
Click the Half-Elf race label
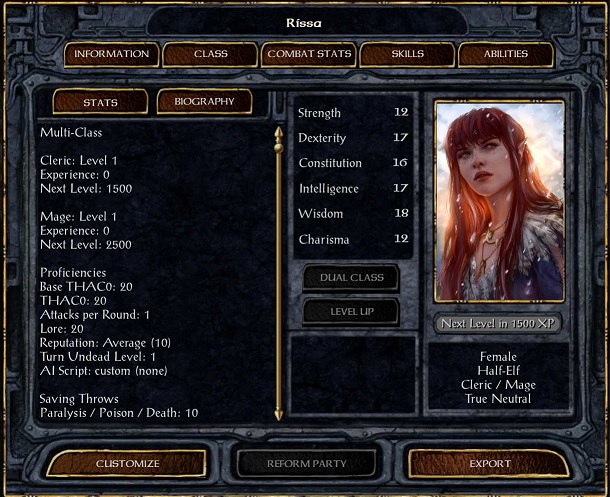[x=498, y=371]
